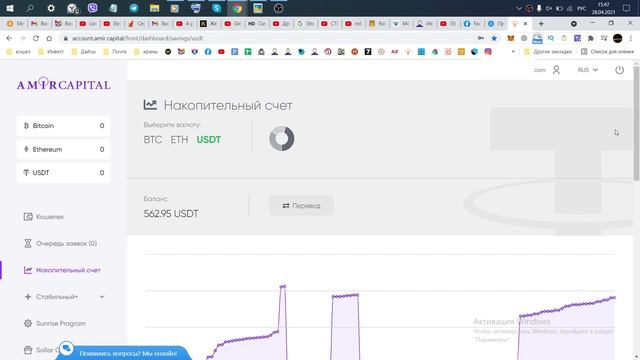Open Viber from the taskbar

pyautogui.click(x=93, y=8)
